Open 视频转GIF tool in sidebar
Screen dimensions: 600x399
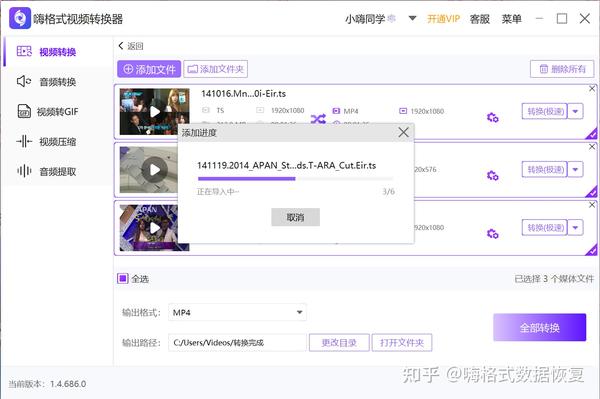[x=57, y=111]
